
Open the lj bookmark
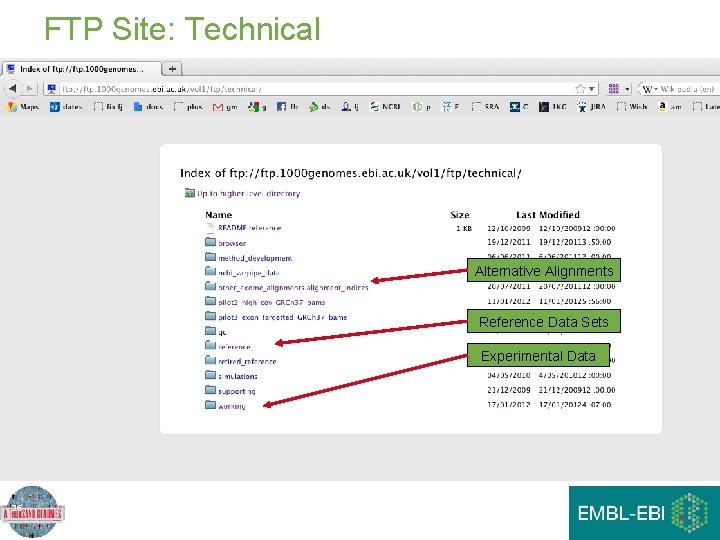pos(350,107)
